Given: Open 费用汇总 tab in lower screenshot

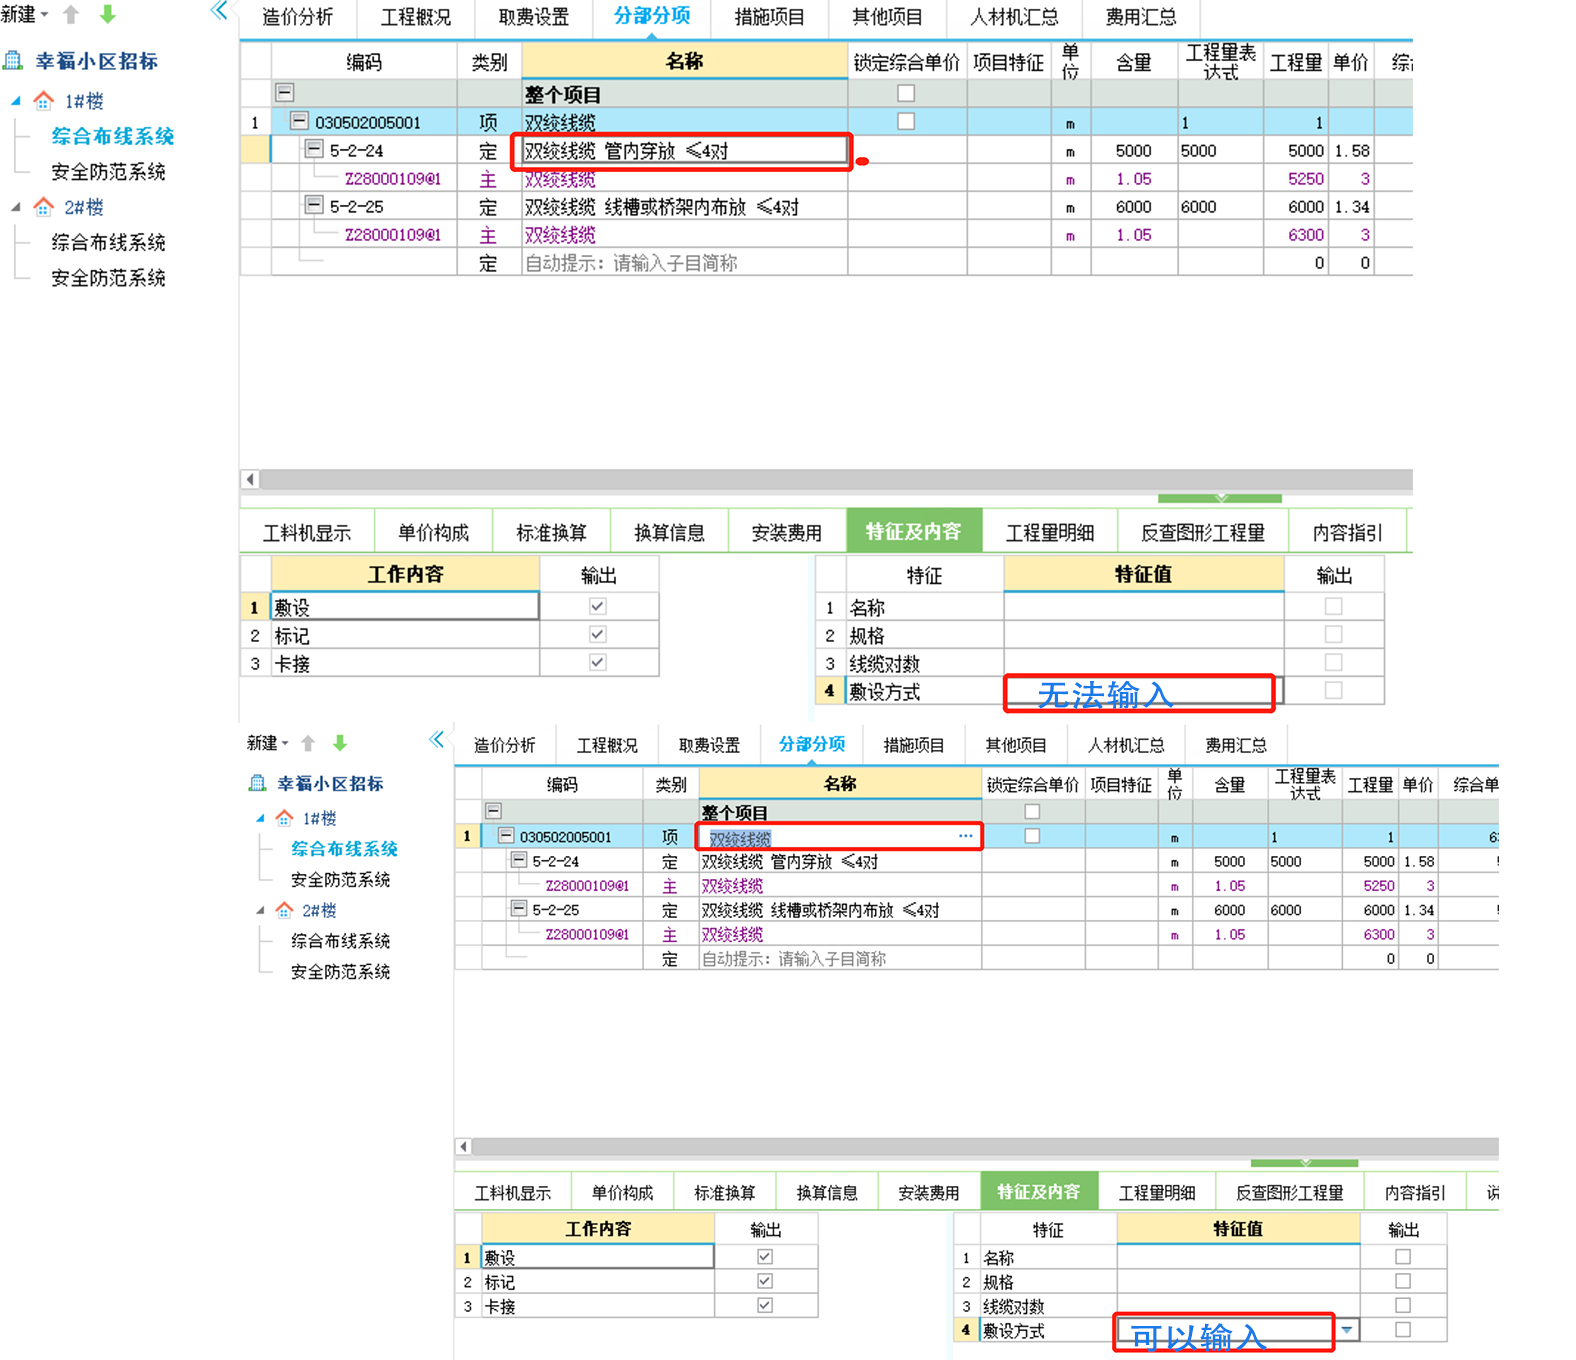Looking at the screenshot, I should point(1236,745).
